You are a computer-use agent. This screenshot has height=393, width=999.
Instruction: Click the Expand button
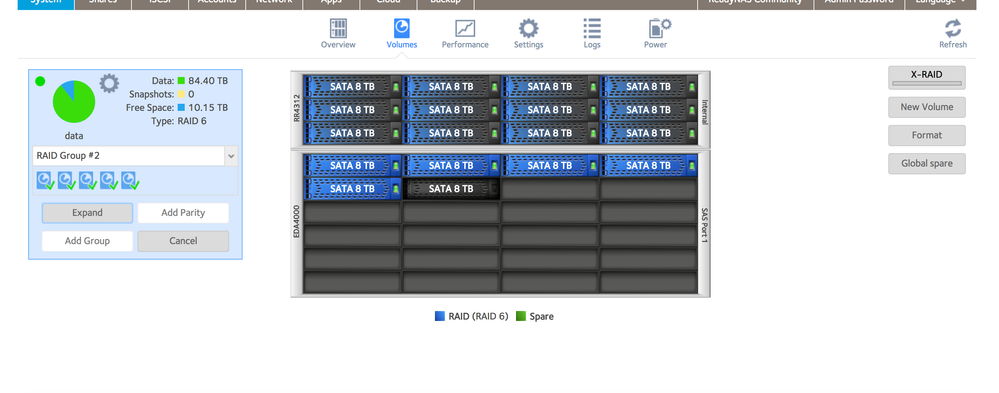coord(87,213)
